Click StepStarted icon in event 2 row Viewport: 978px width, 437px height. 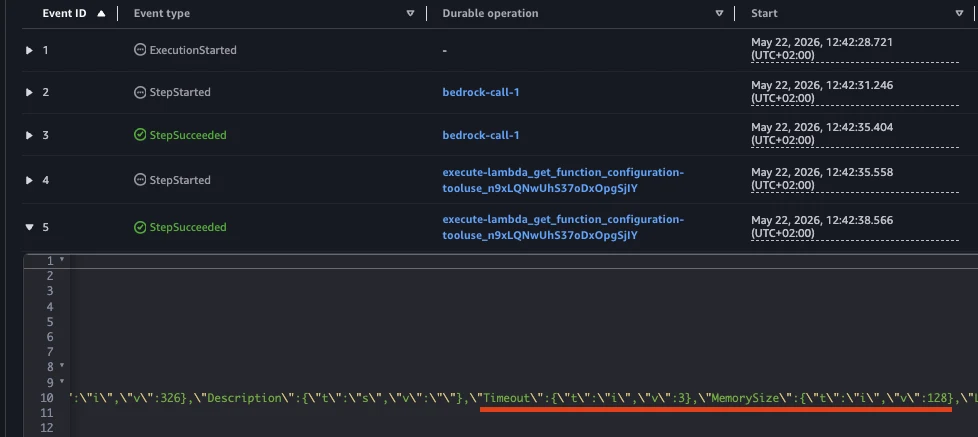pyautogui.click(x=140, y=92)
